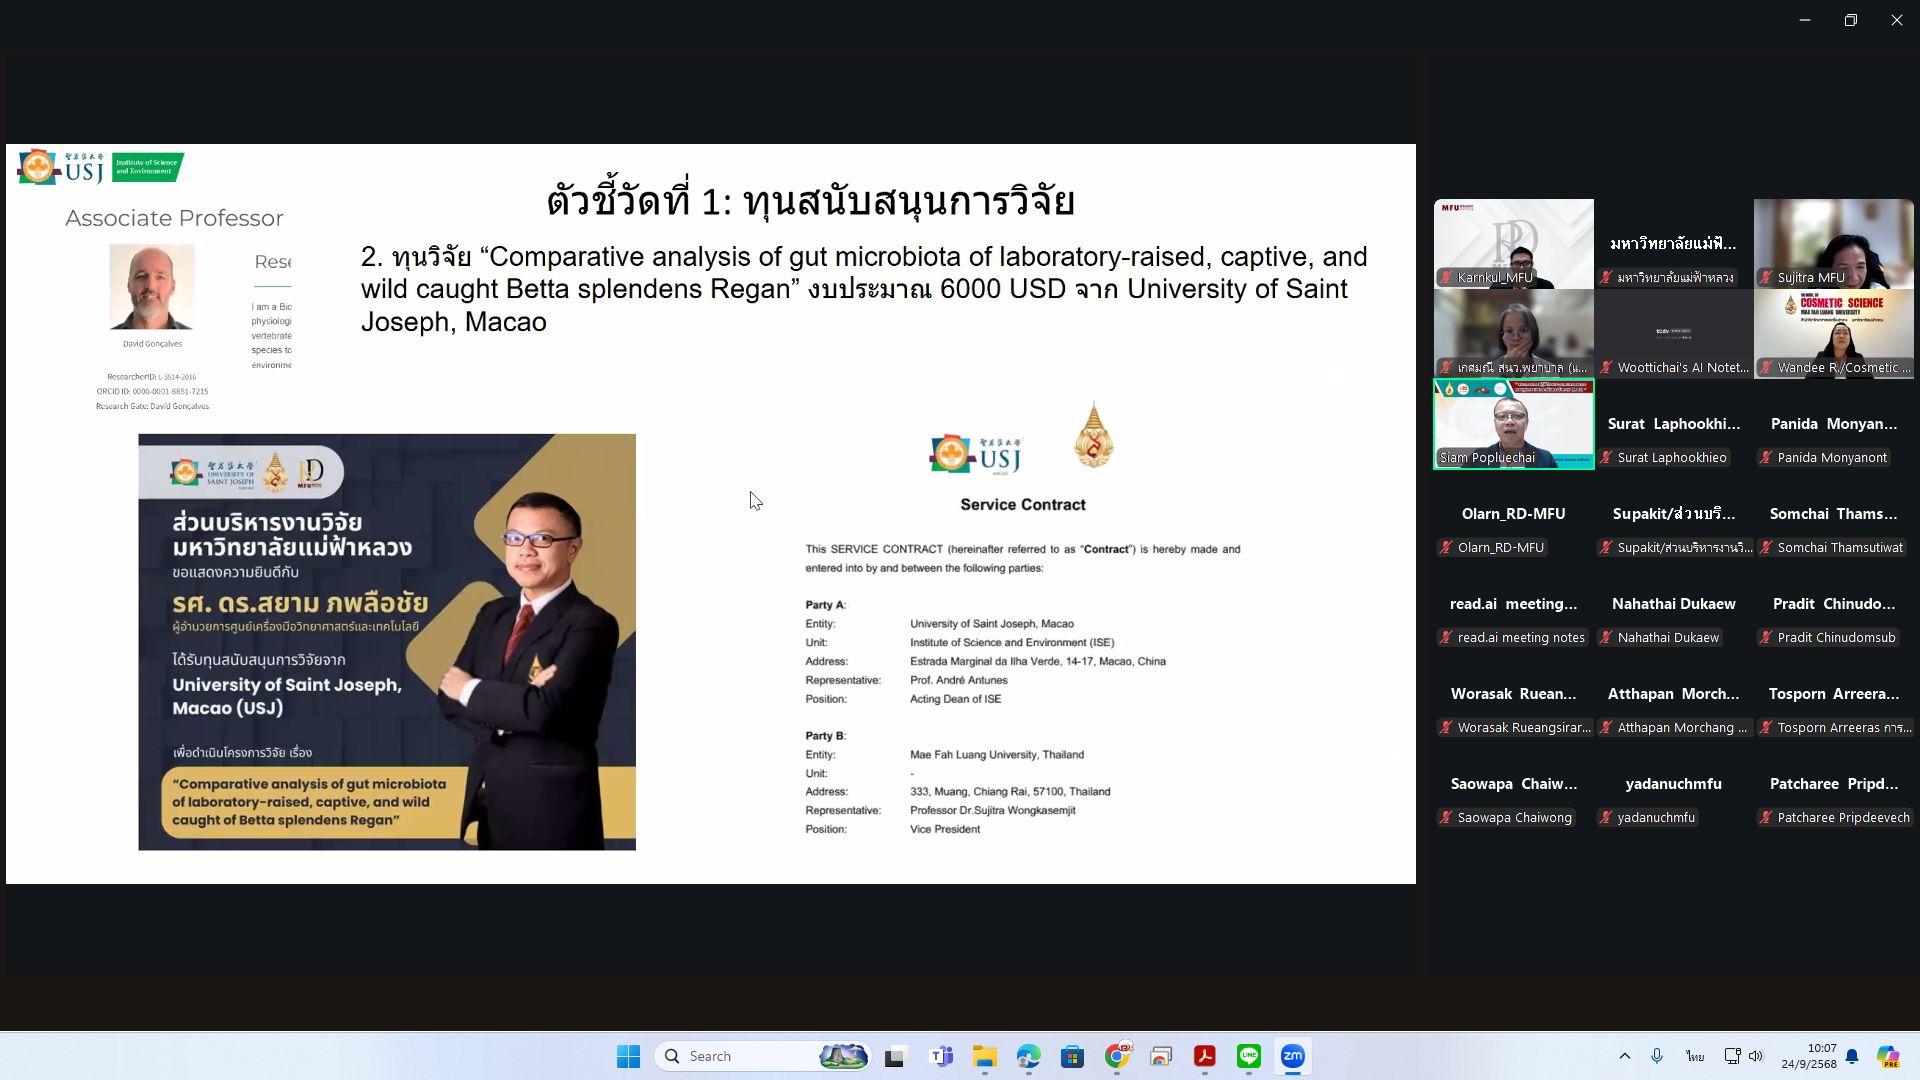The image size is (1920, 1080).
Task: Select Siam Popluechai's active speaker video tile
Action: 1514,423
